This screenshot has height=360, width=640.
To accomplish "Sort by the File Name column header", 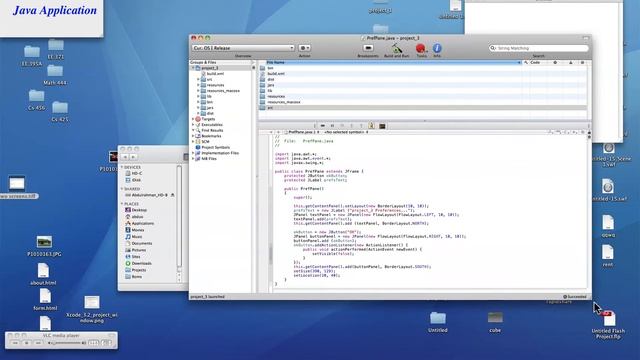I will tap(393, 62).
